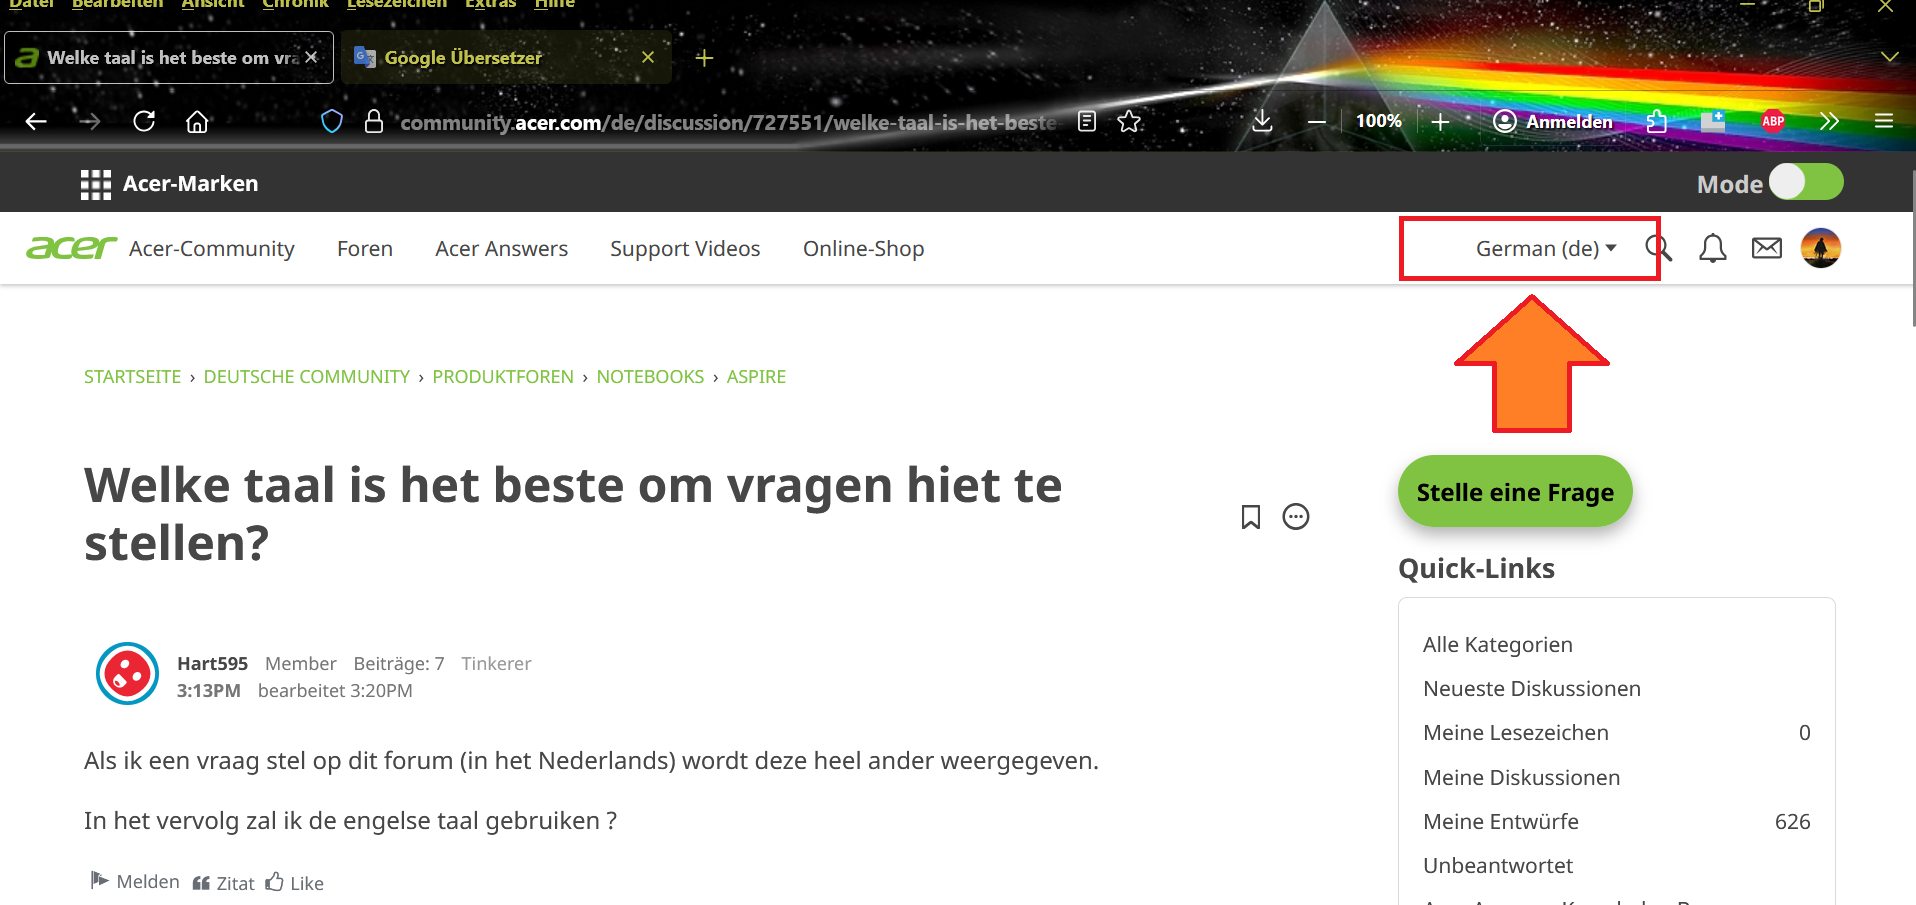Click the 3:13PM post timestamp
The width and height of the screenshot is (1916, 905).
click(209, 691)
